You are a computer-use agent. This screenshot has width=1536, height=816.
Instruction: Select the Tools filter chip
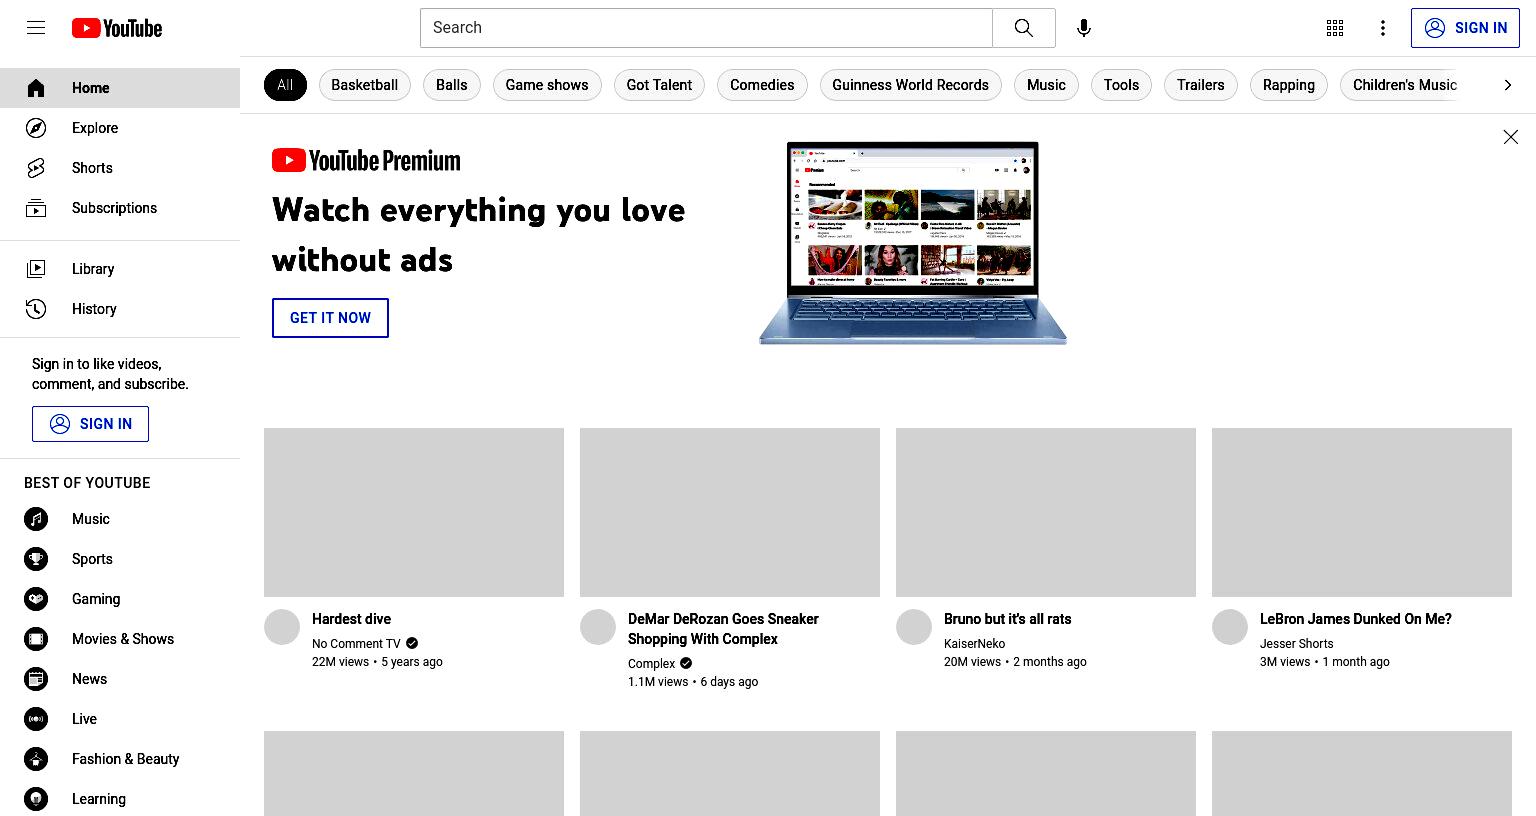(x=1121, y=85)
